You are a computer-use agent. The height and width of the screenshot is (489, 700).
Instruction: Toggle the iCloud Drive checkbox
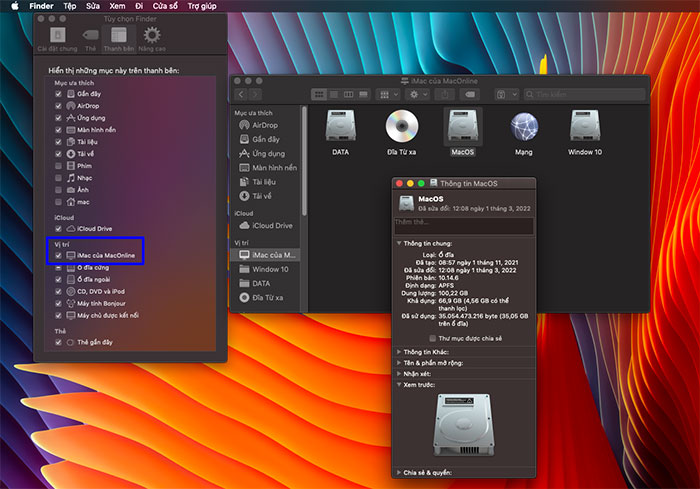(x=58, y=229)
